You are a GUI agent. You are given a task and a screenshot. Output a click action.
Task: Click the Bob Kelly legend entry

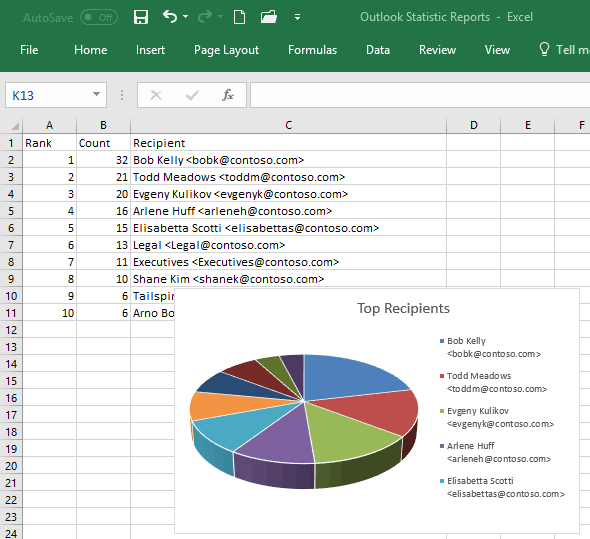coord(491,347)
